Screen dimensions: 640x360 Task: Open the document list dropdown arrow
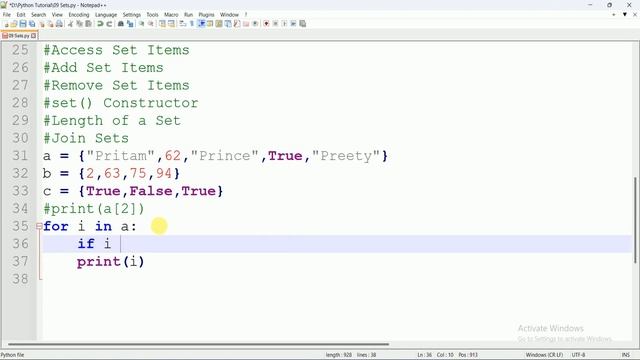(624, 15)
